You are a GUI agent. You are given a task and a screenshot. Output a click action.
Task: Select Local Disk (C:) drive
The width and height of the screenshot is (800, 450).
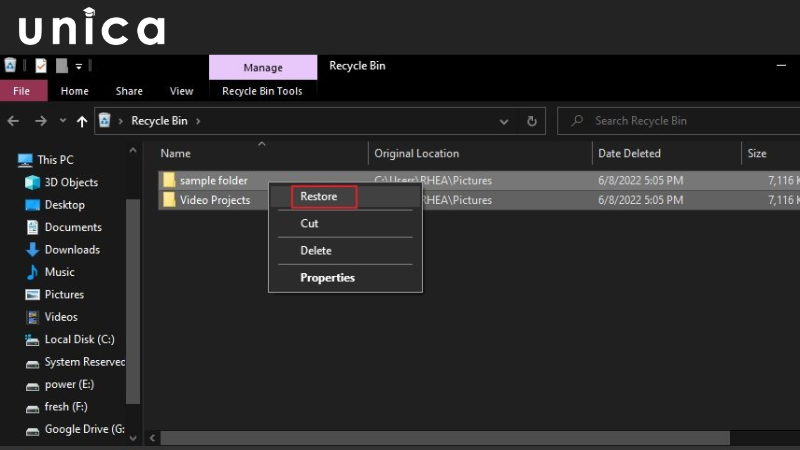coord(79,339)
